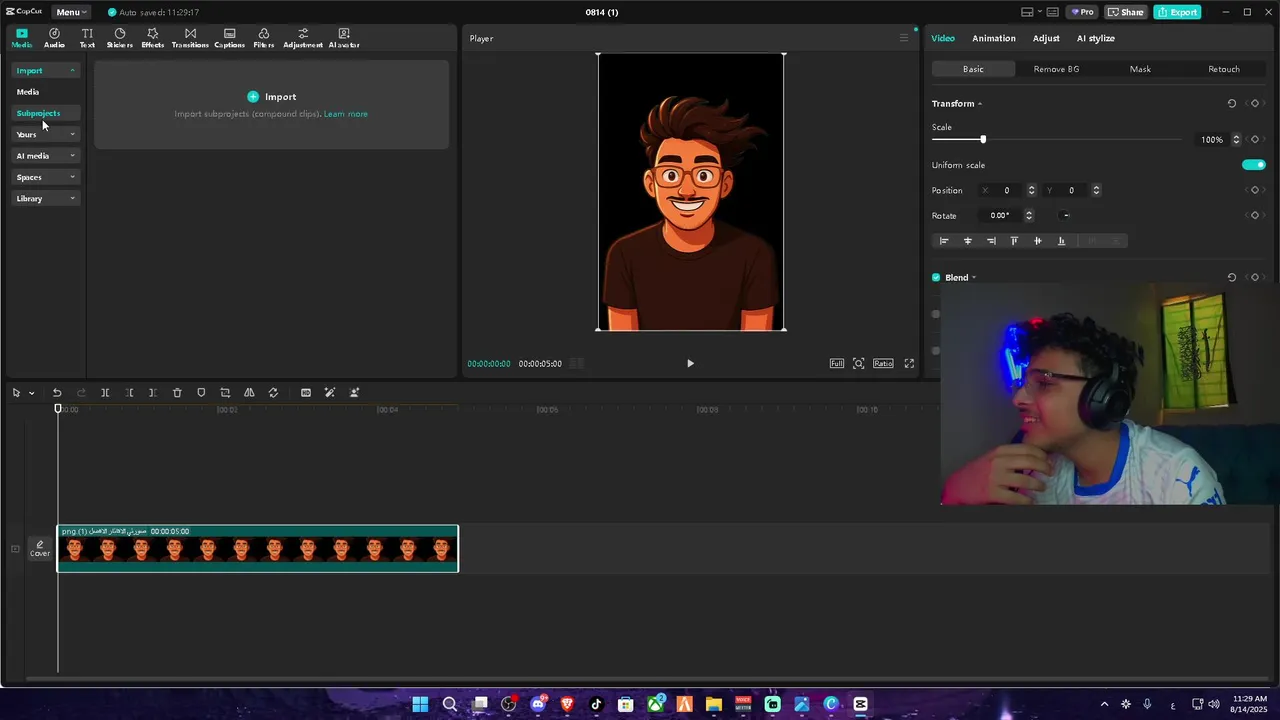The height and width of the screenshot is (720, 1280).
Task: Click the Scale slider handle
Action: [983, 139]
